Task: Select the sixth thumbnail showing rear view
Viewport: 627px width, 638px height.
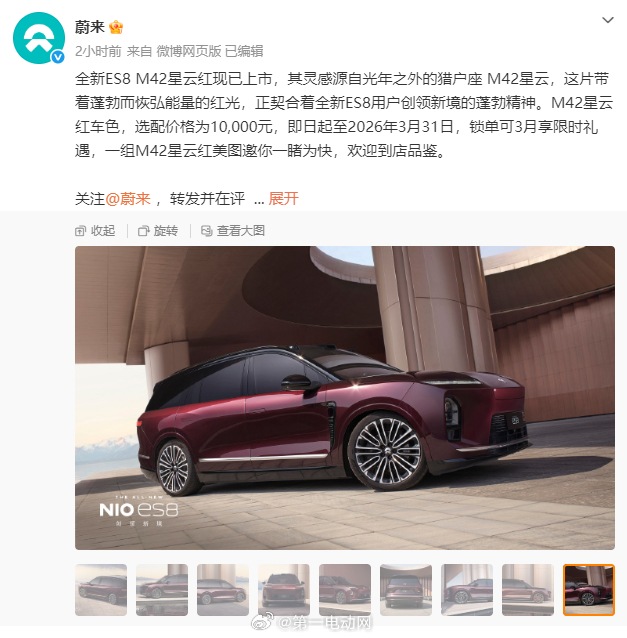Action: [406, 590]
